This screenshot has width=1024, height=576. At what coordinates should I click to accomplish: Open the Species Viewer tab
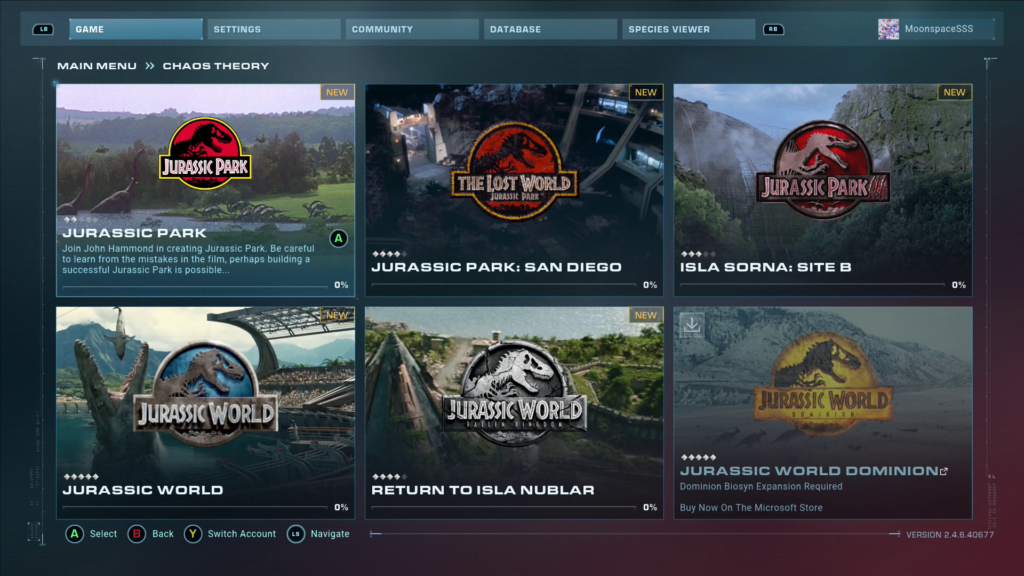(688, 29)
